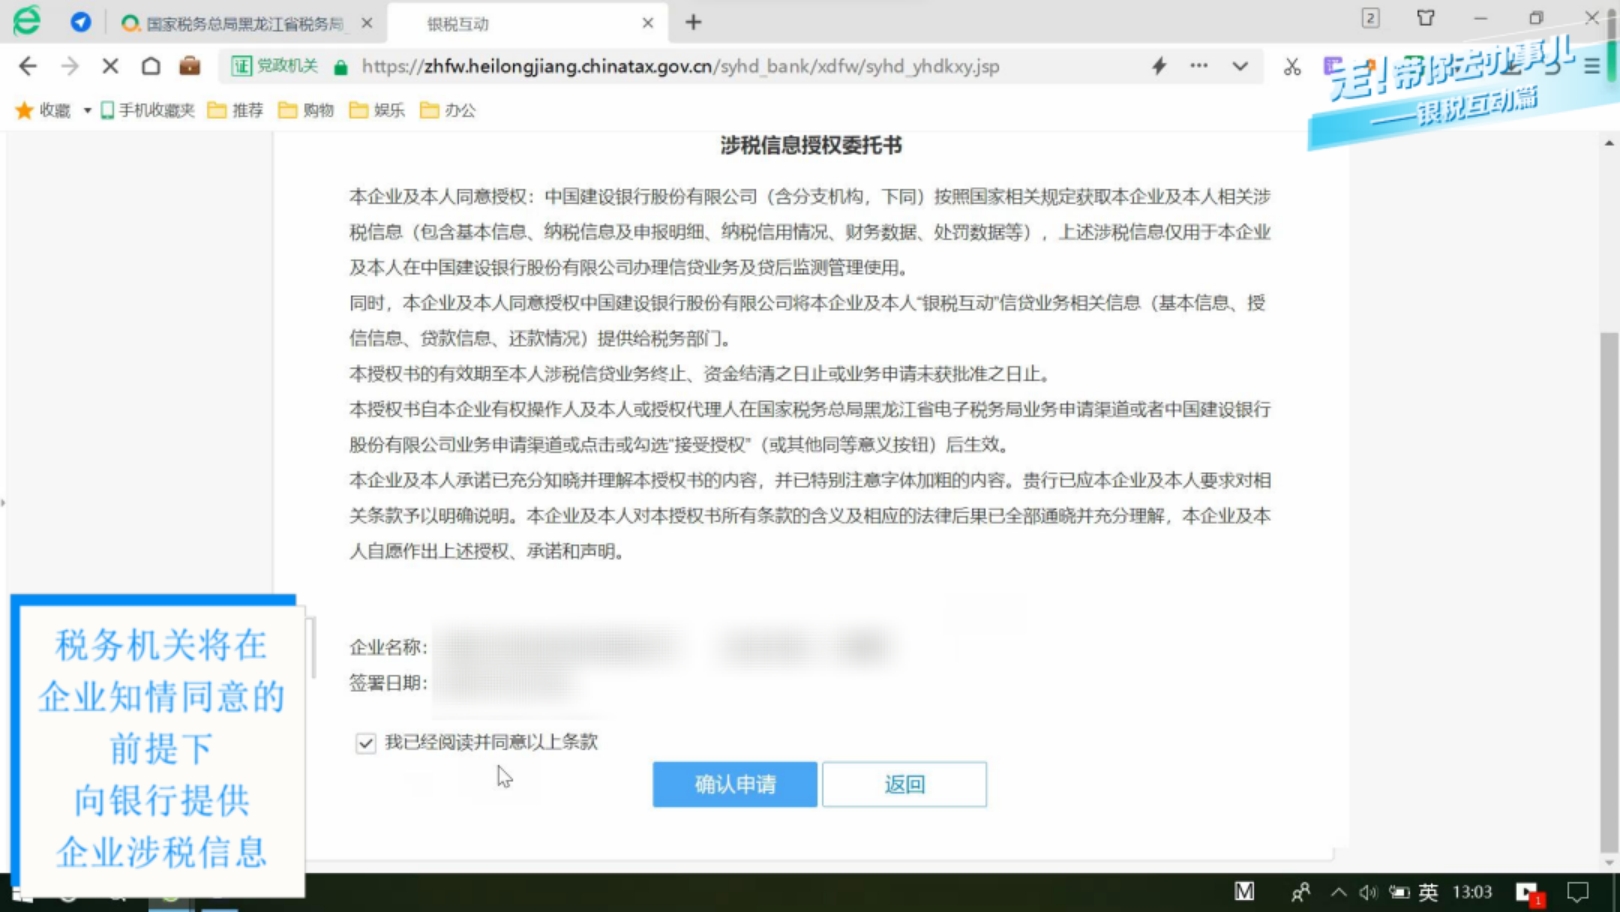
Task: Show hidden system tray icons
Action: point(1338,892)
